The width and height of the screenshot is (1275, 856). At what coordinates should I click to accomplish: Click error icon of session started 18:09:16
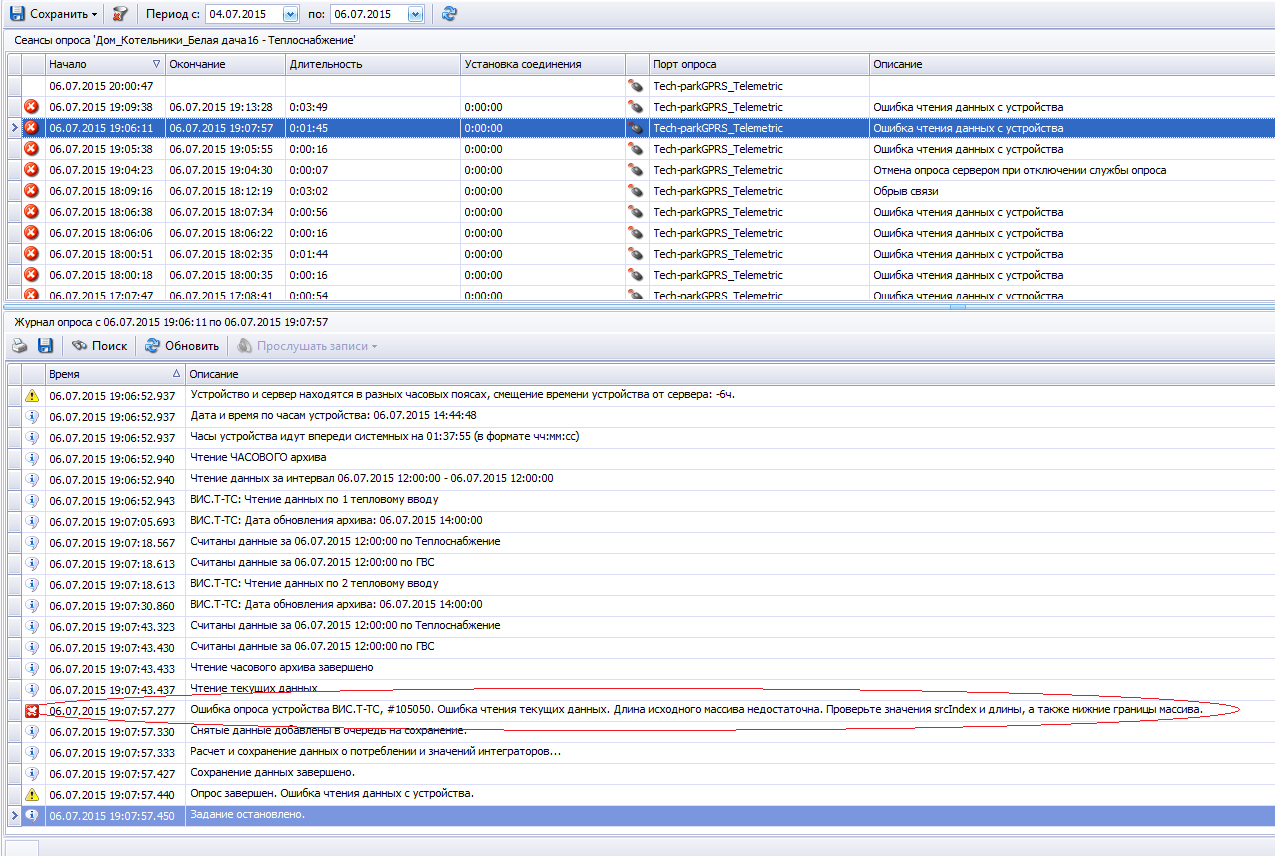(31, 191)
